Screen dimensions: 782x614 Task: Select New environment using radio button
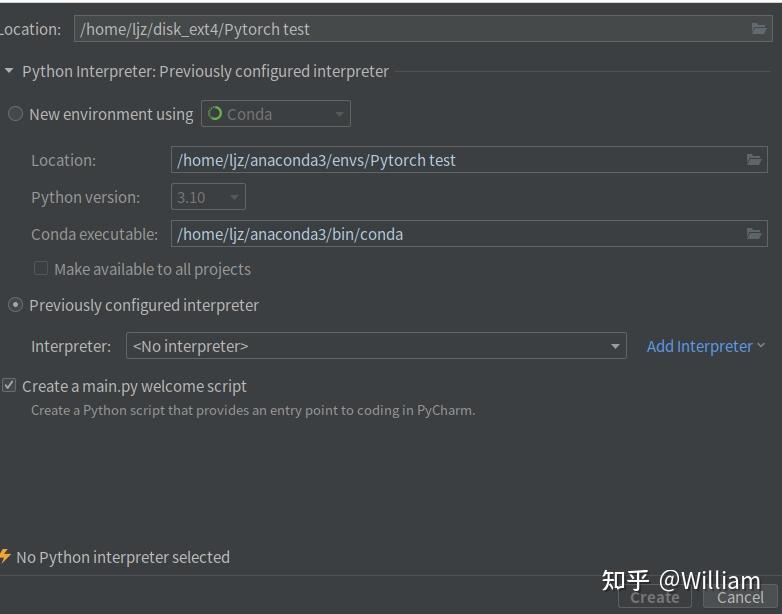(15, 114)
